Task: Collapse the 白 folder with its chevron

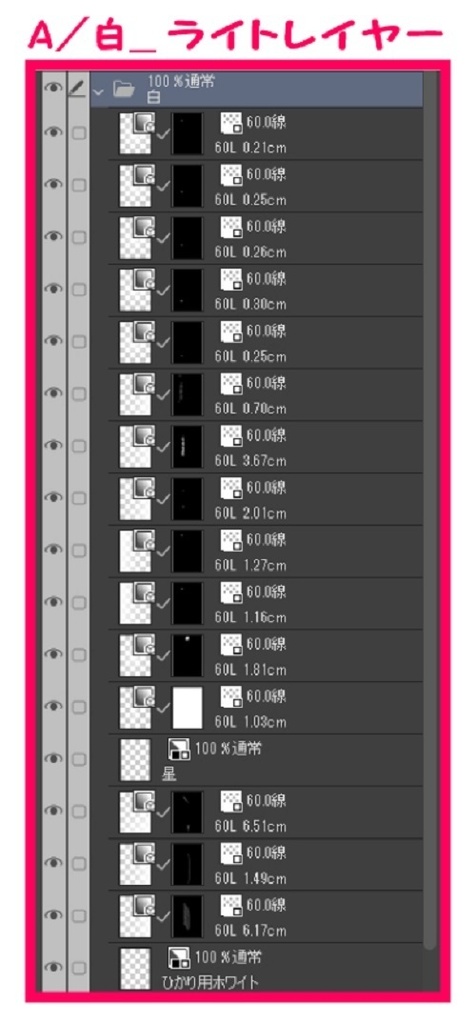Action: pos(99,91)
